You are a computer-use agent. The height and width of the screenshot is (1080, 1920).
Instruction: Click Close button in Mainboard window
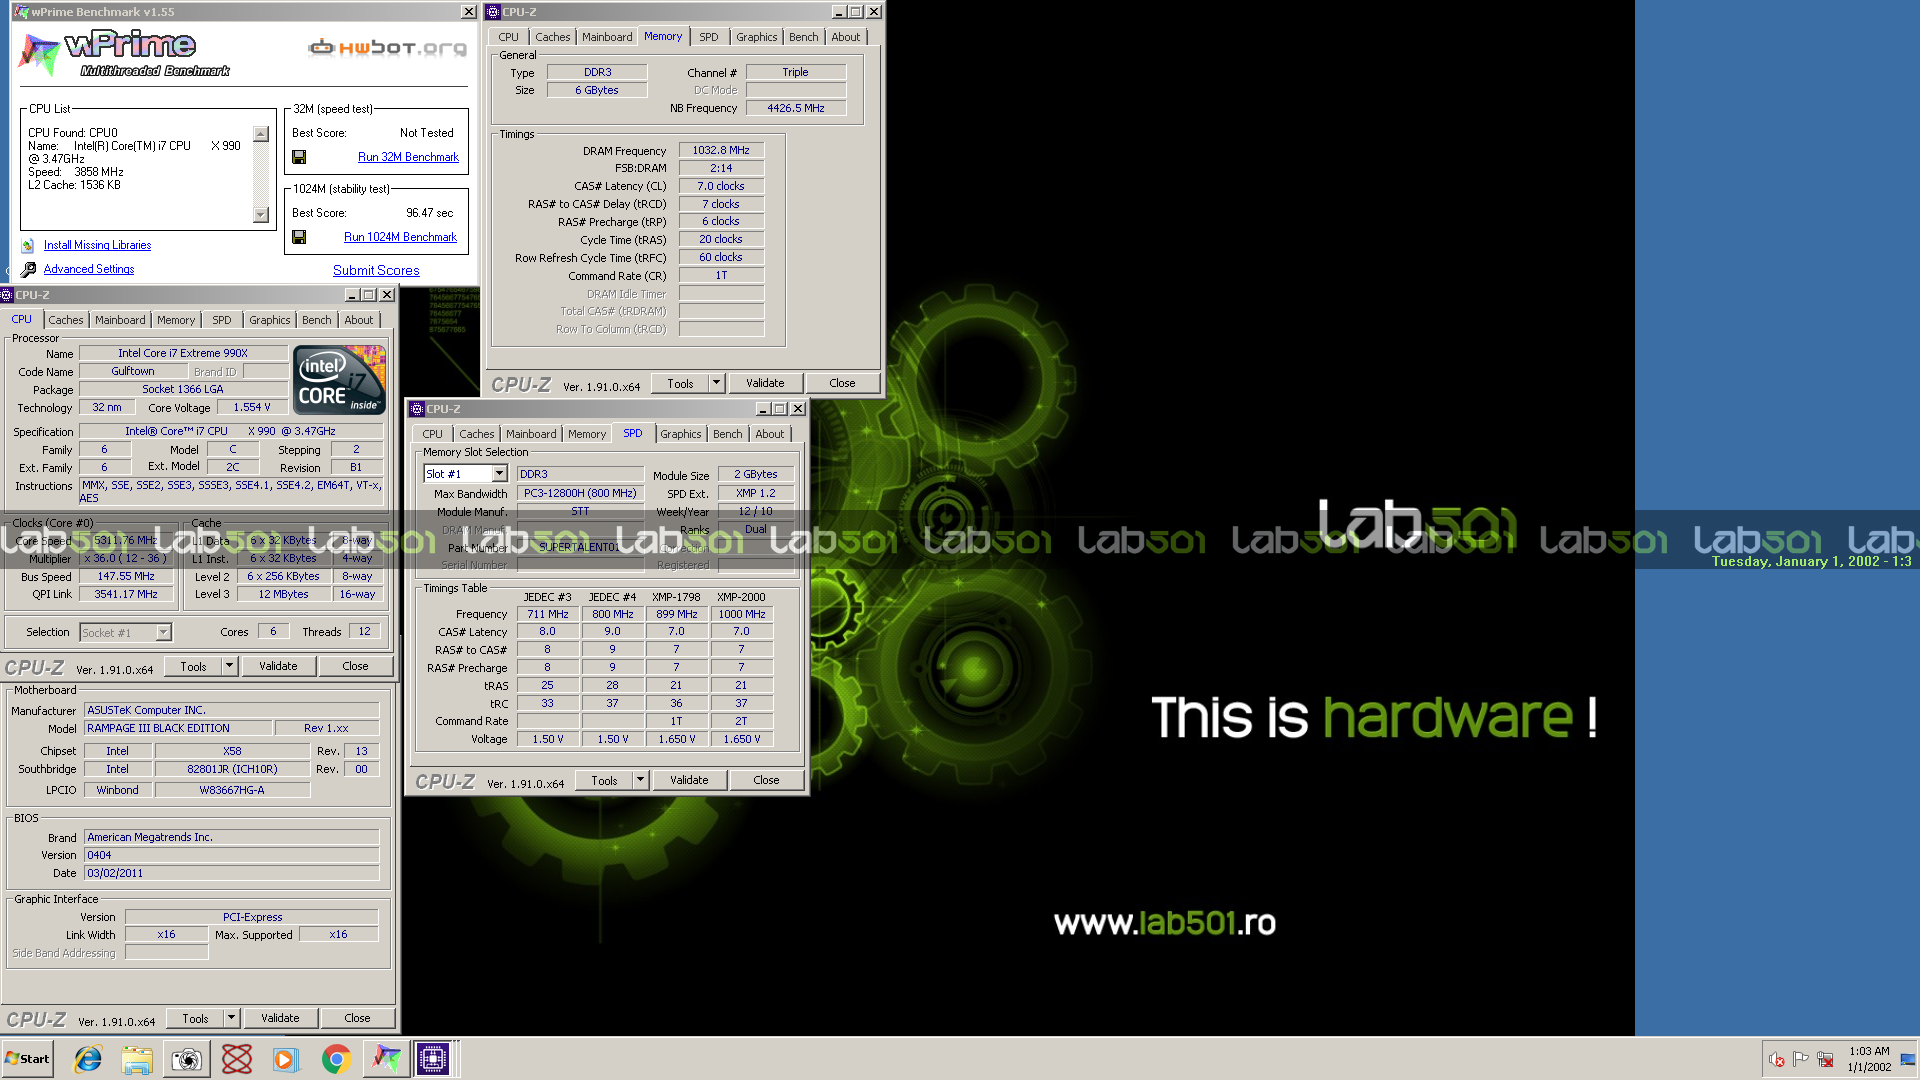point(357,1018)
